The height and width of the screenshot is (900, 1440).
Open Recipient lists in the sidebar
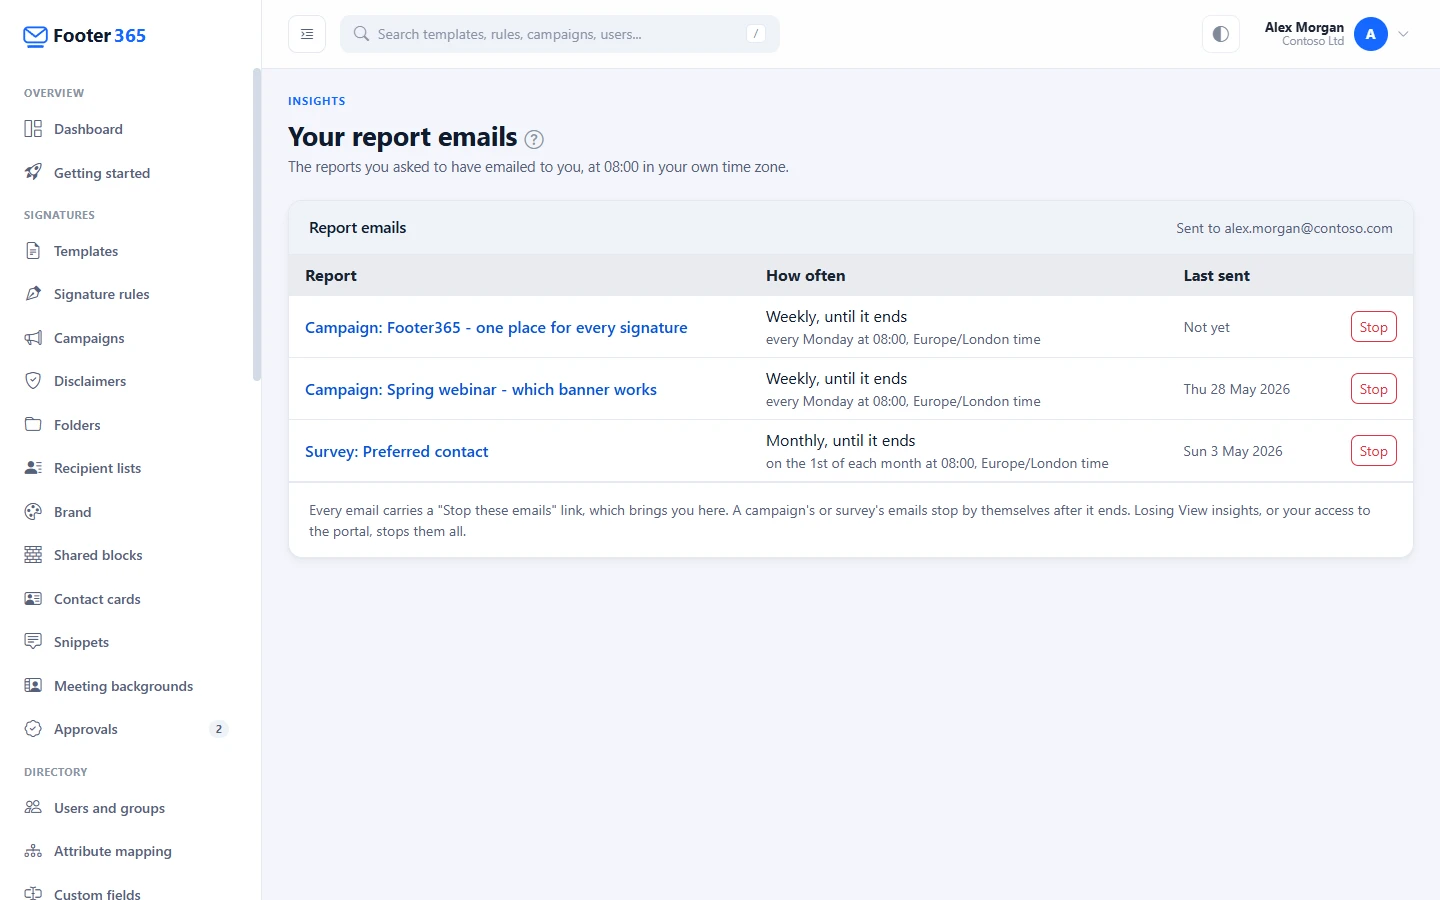126,468
